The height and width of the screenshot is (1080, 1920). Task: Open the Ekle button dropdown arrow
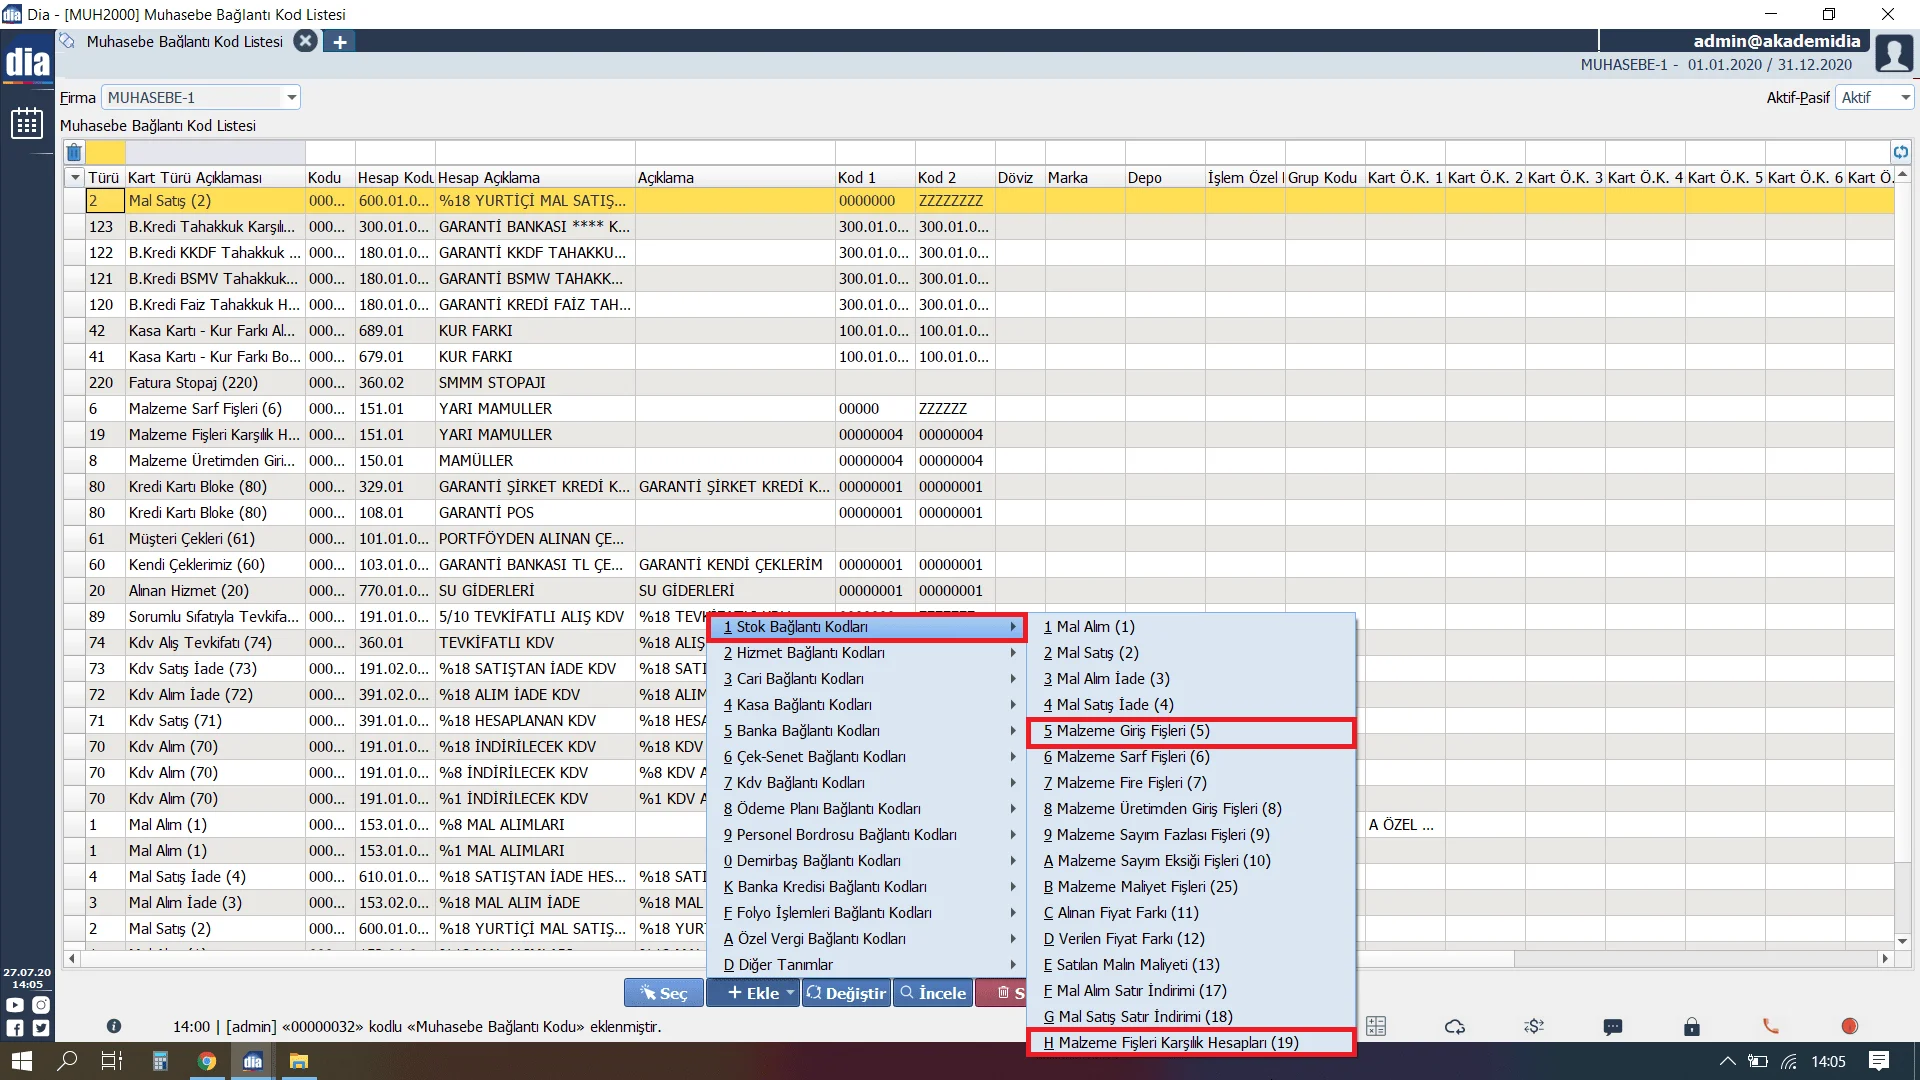(x=790, y=993)
